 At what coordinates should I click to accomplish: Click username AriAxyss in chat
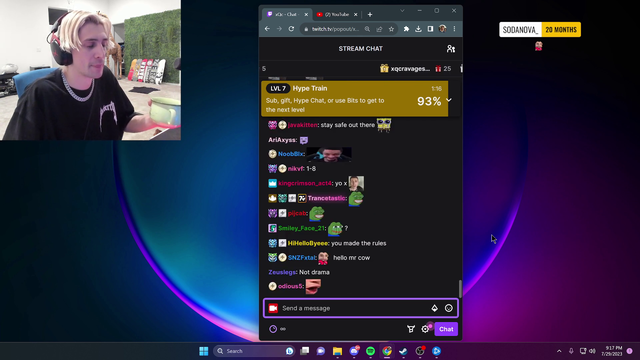point(282,140)
